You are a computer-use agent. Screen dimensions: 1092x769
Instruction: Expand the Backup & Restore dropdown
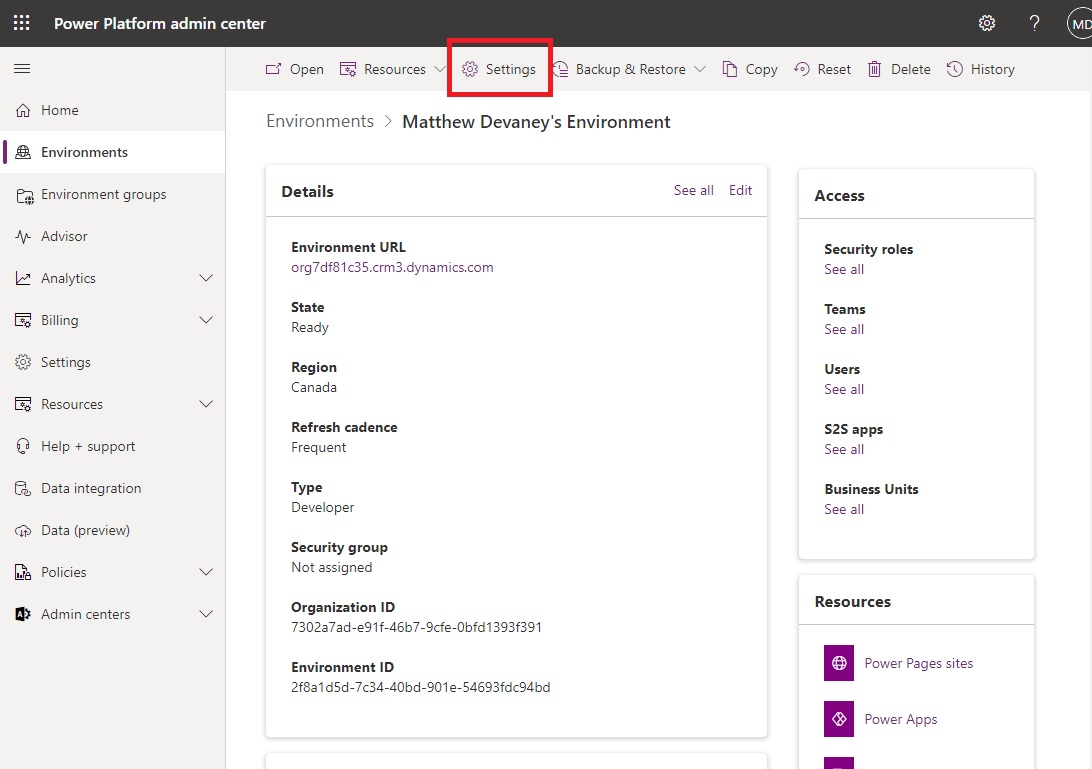tap(700, 69)
